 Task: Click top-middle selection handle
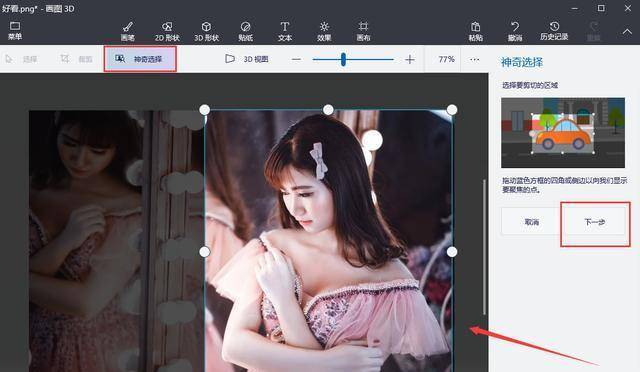(x=328, y=109)
